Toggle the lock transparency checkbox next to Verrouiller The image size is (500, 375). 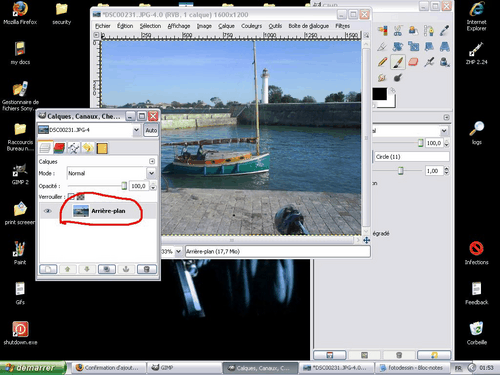pos(71,197)
